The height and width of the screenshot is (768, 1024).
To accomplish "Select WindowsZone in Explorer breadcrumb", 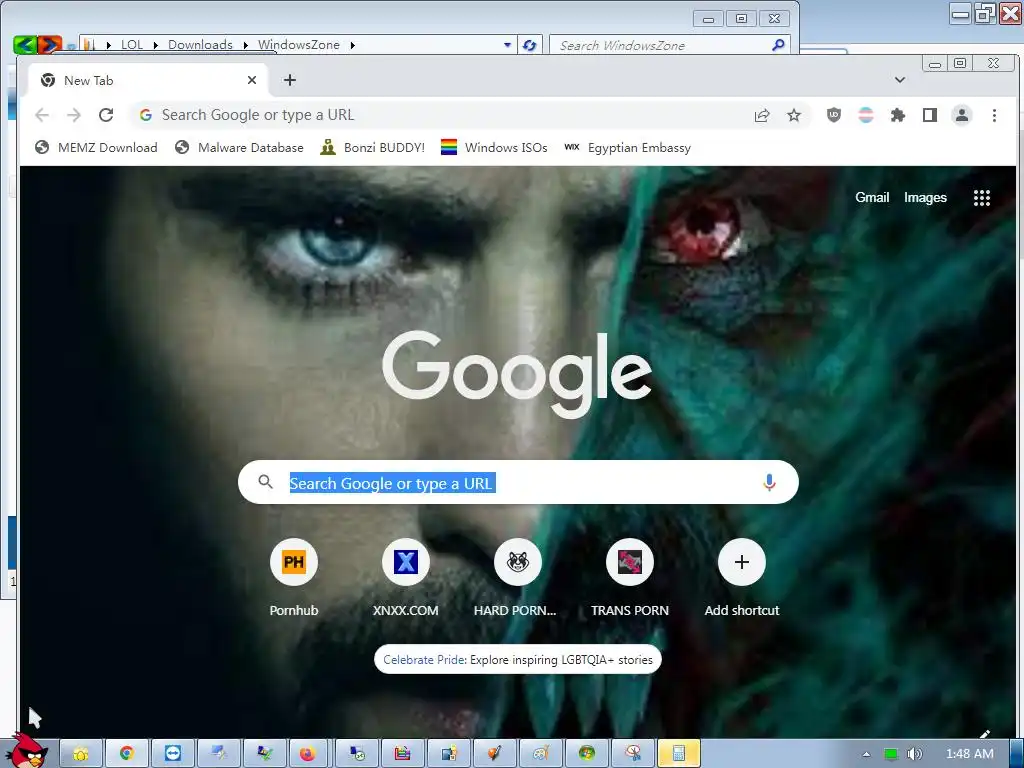I will point(299,44).
